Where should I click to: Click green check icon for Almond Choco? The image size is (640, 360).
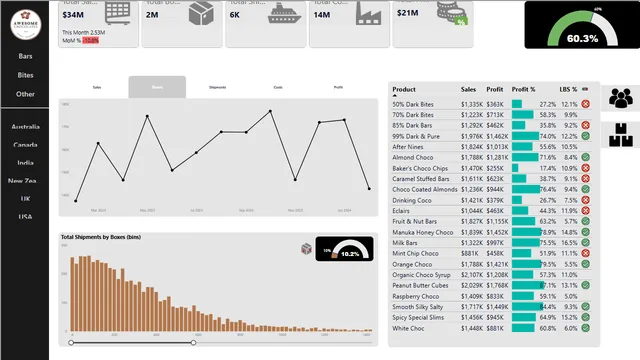(585, 157)
